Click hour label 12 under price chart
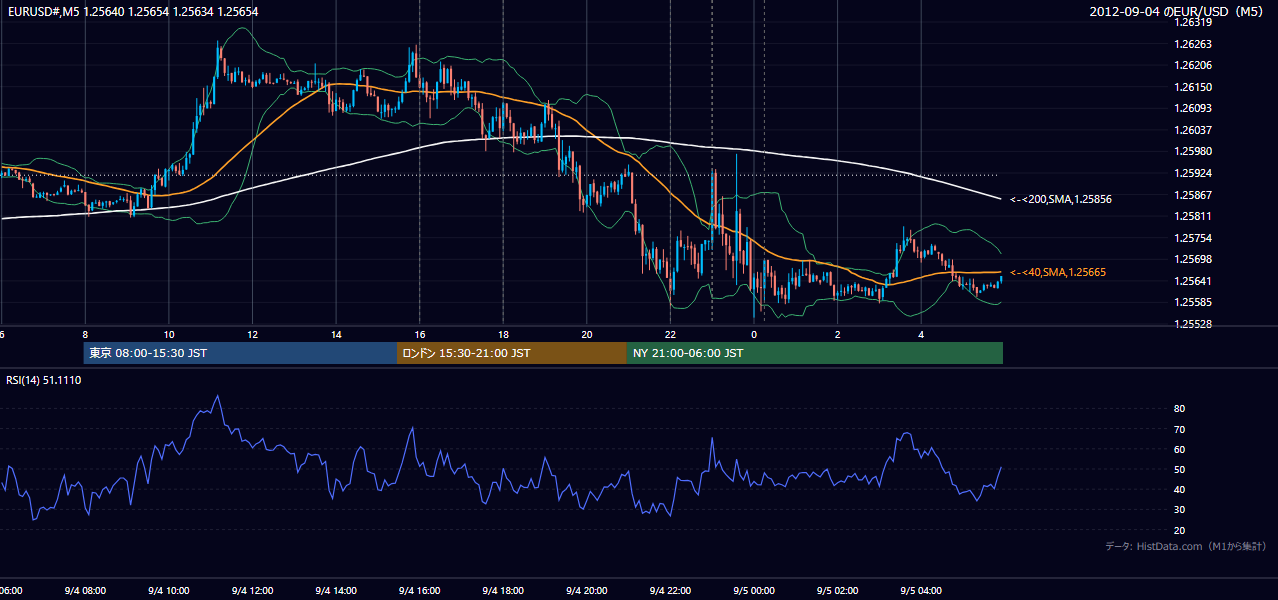Screen dimensions: 1278x600 point(252,335)
